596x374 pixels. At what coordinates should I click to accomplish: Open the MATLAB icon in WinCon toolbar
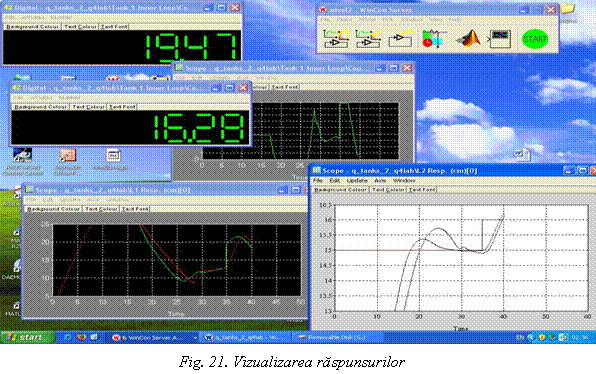[x=469, y=39]
